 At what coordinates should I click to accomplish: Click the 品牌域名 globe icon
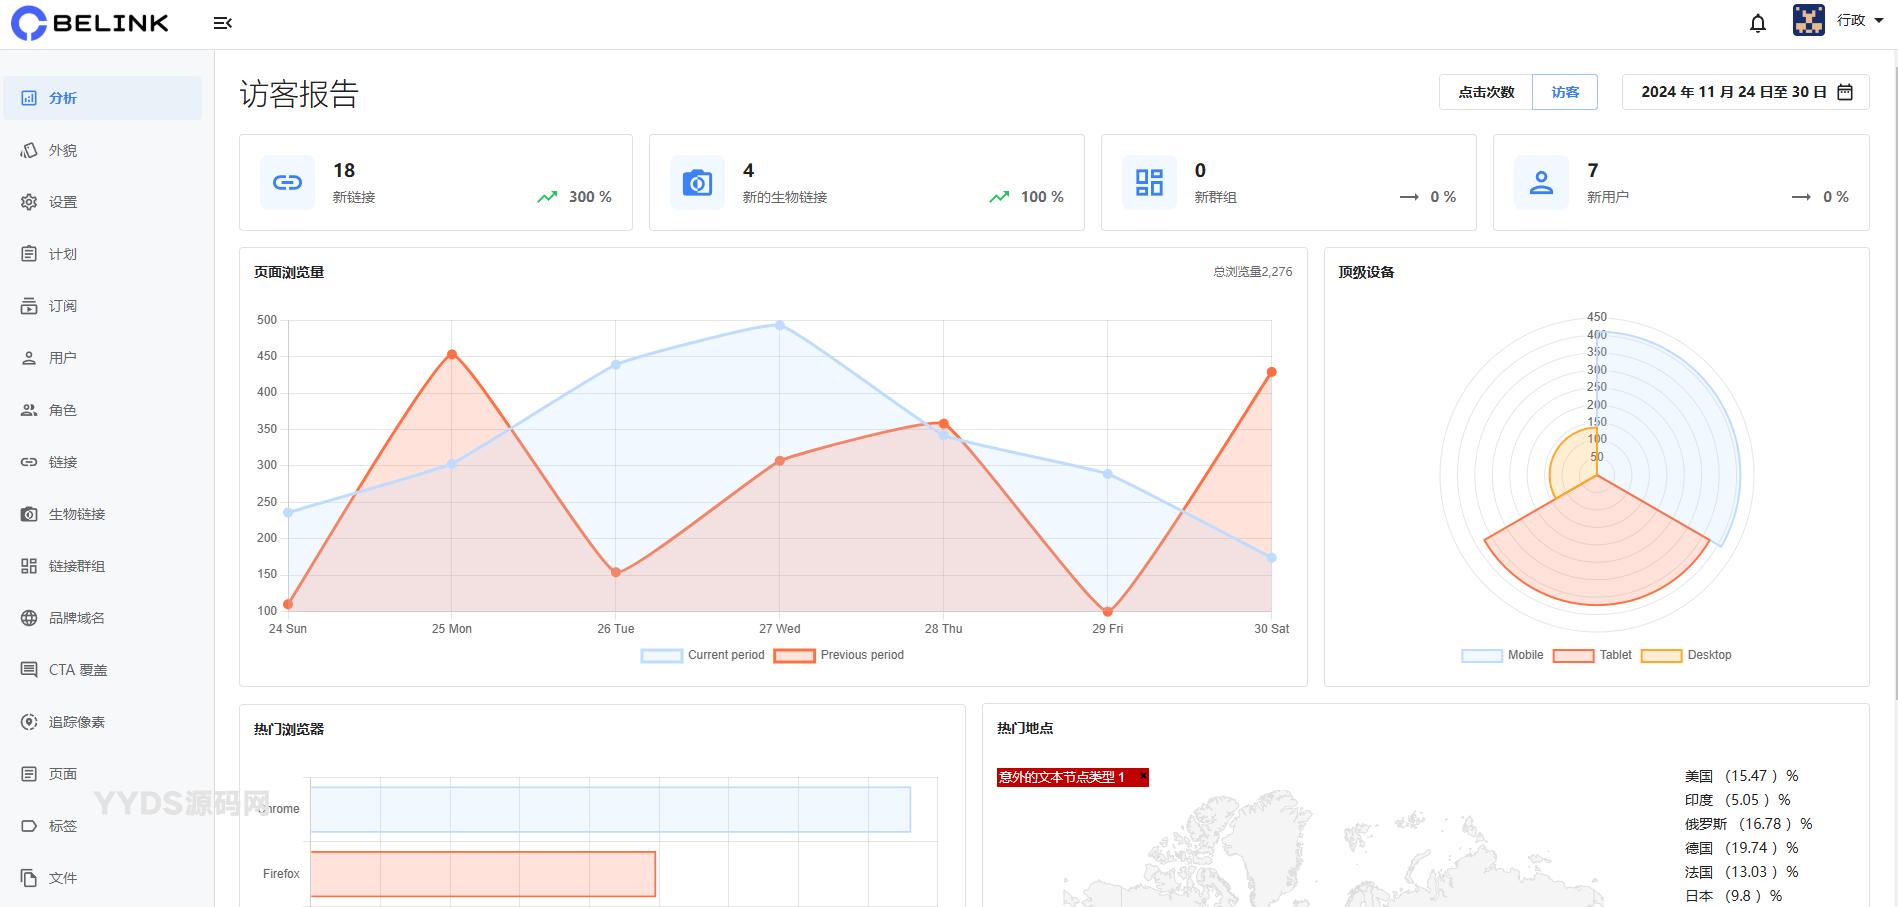coord(29,618)
